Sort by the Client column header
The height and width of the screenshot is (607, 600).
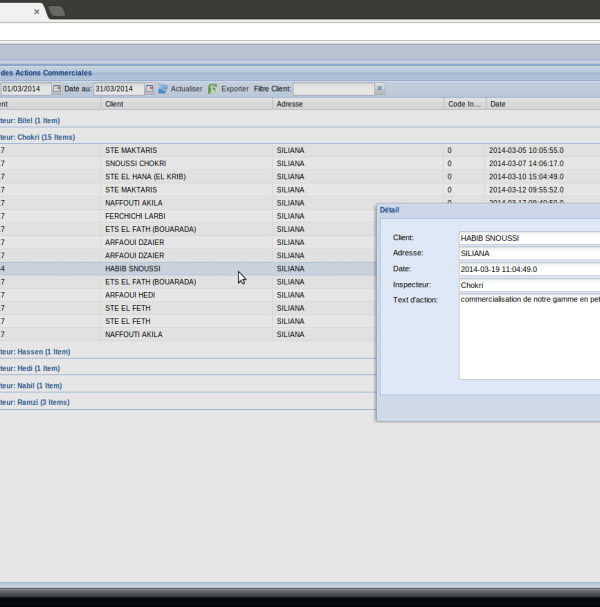click(186, 104)
